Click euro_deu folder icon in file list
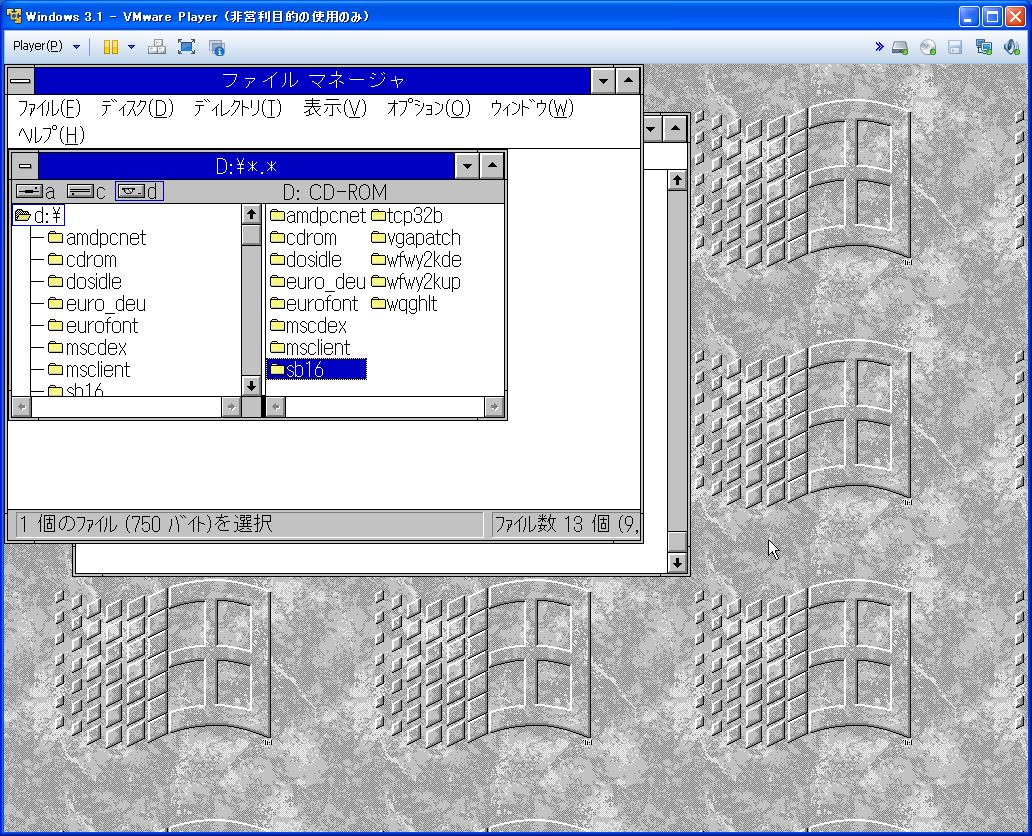Screen dimensions: 1032x836 [x=277, y=282]
